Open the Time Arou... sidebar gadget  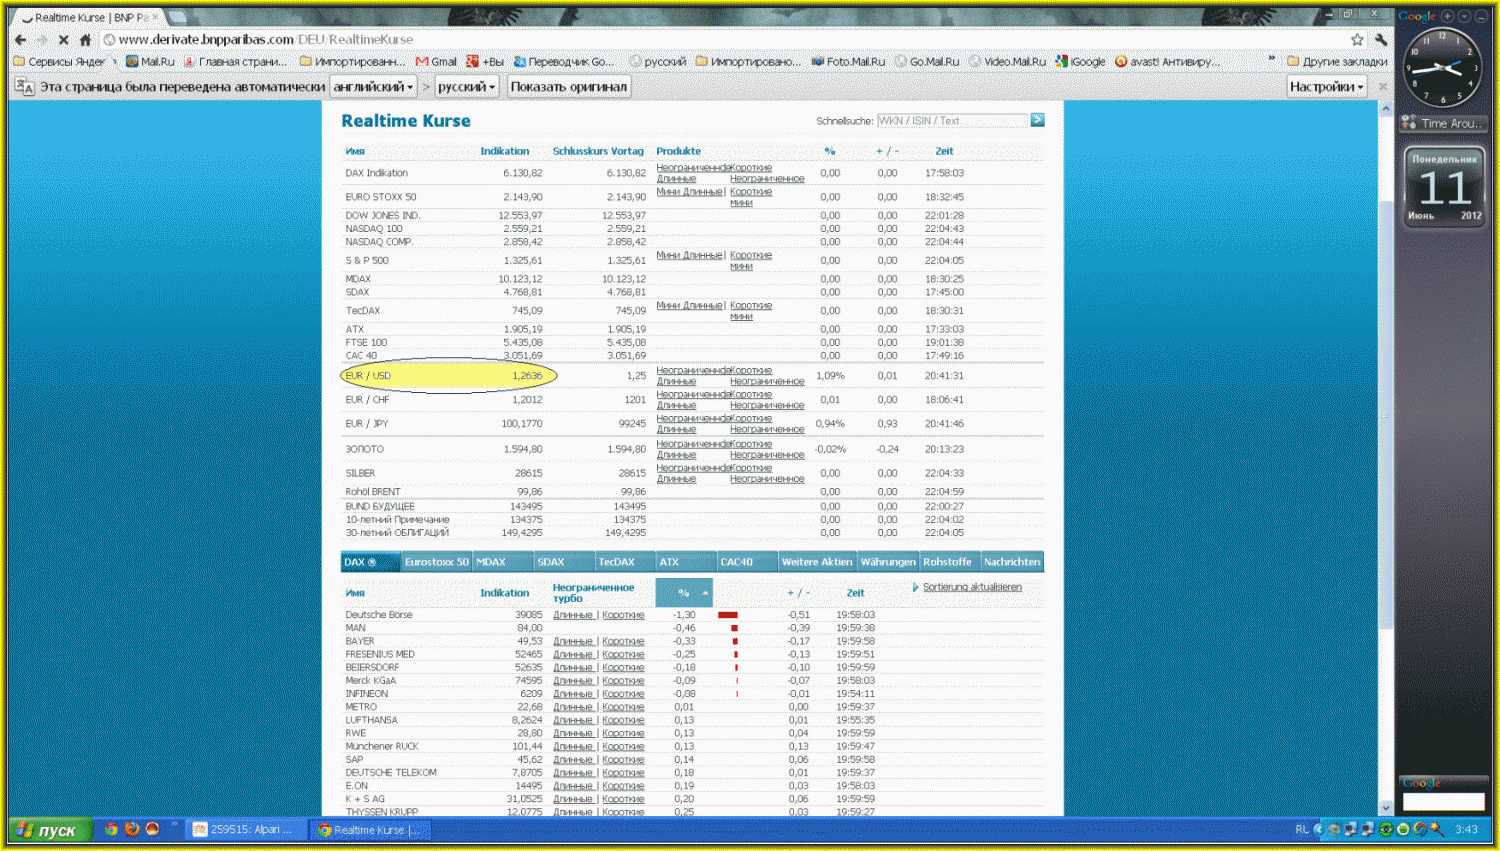point(1443,124)
